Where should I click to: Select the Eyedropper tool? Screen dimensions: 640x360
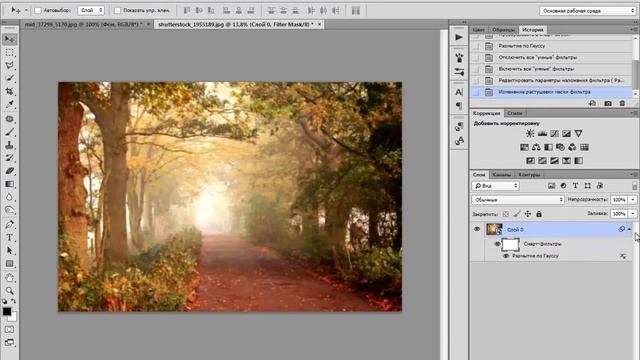click(9, 104)
